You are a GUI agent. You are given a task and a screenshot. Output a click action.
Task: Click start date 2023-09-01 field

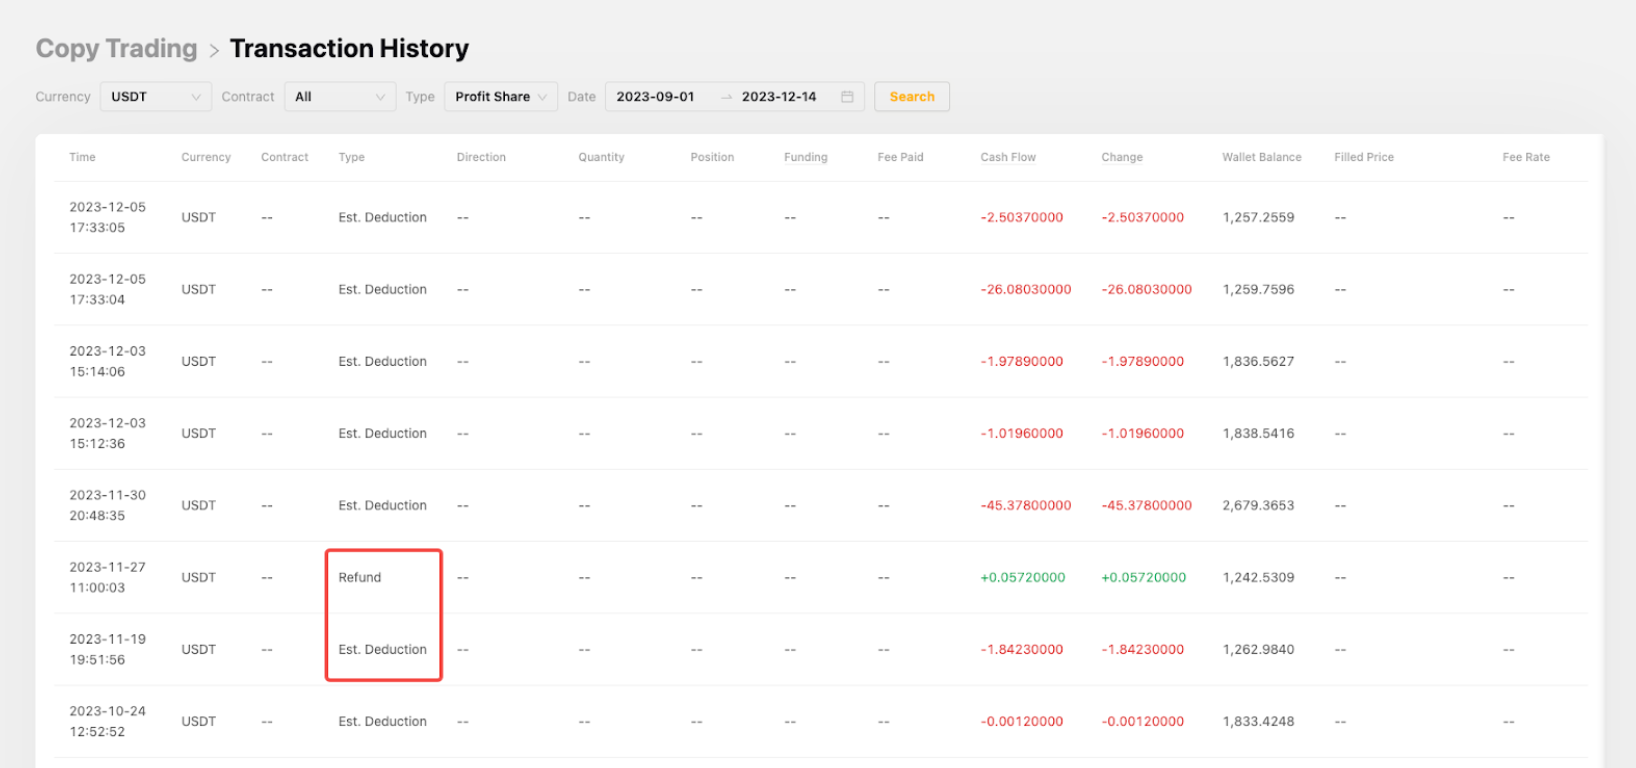[655, 97]
